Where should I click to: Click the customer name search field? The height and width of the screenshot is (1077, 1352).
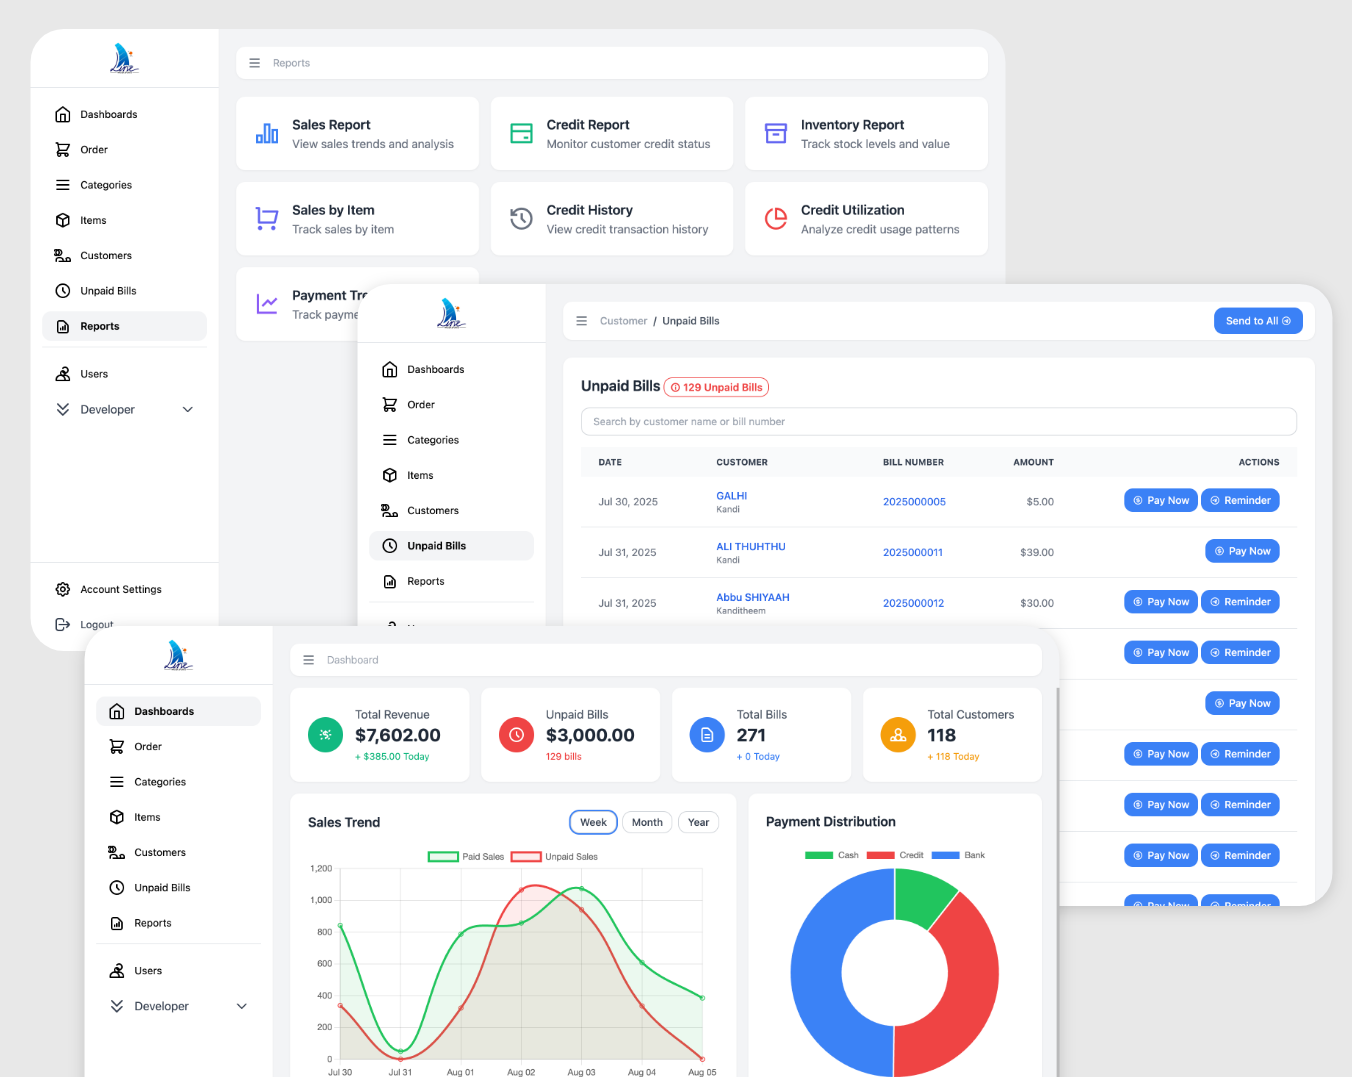click(x=938, y=422)
